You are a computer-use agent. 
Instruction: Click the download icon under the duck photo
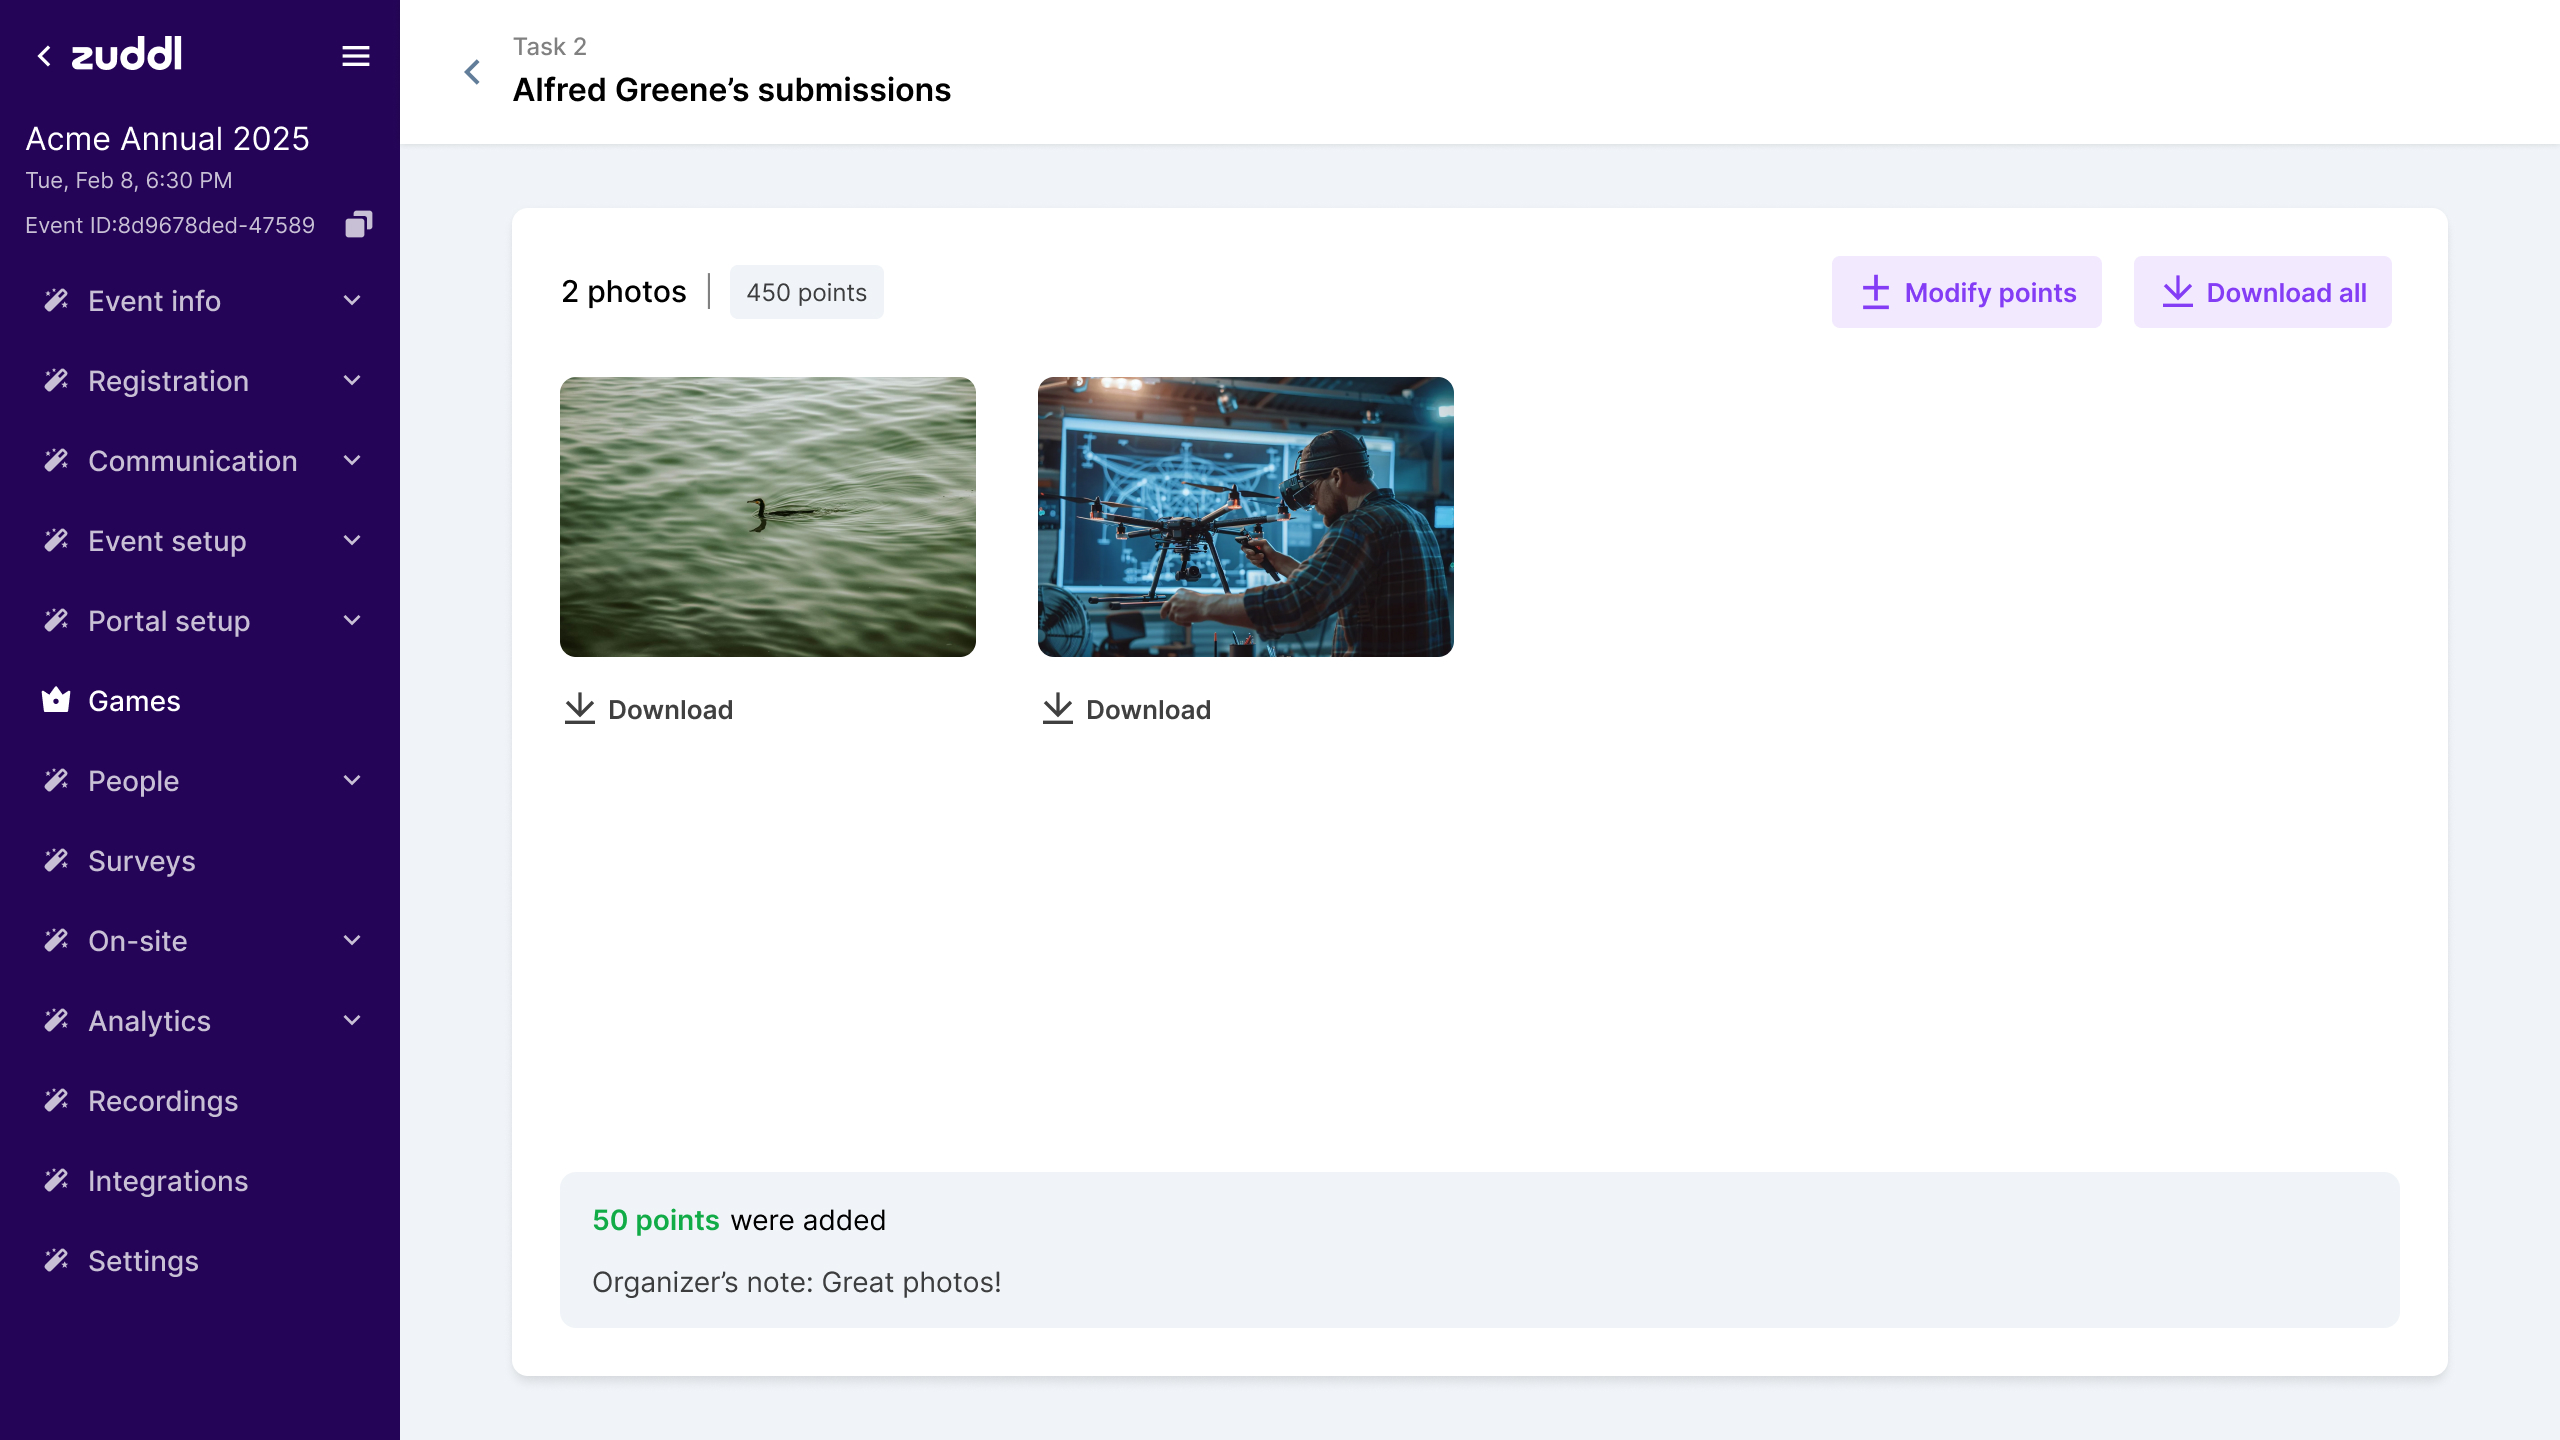coord(581,708)
